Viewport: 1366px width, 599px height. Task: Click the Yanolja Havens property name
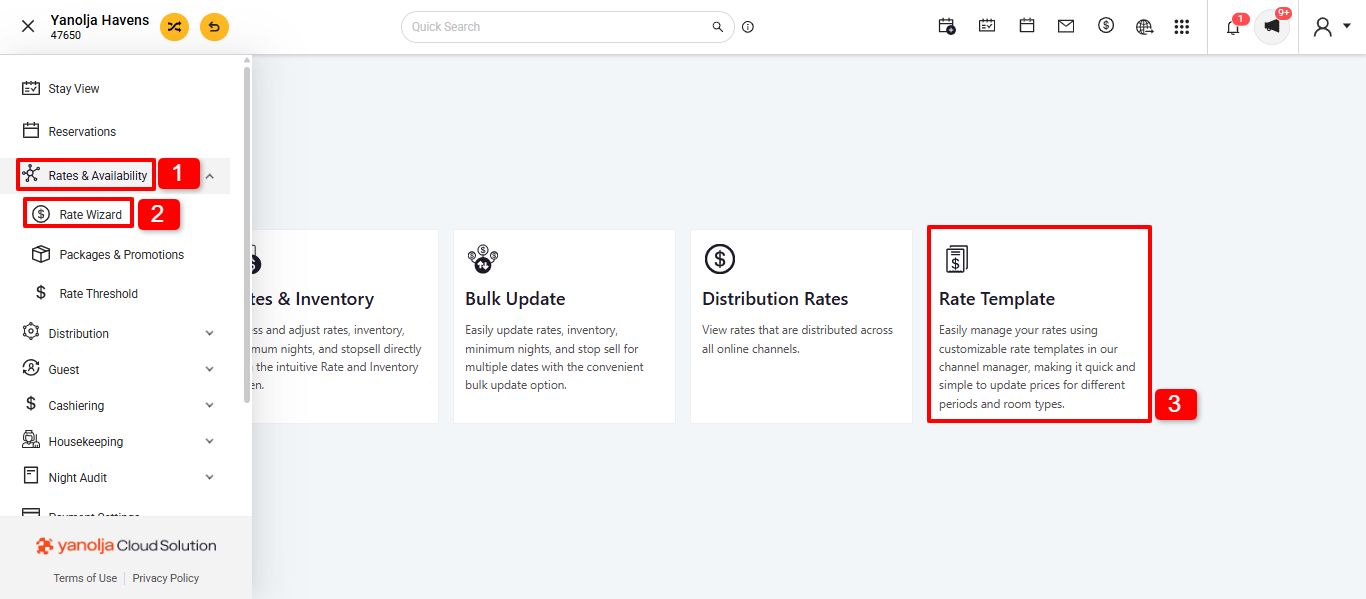(100, 20)
